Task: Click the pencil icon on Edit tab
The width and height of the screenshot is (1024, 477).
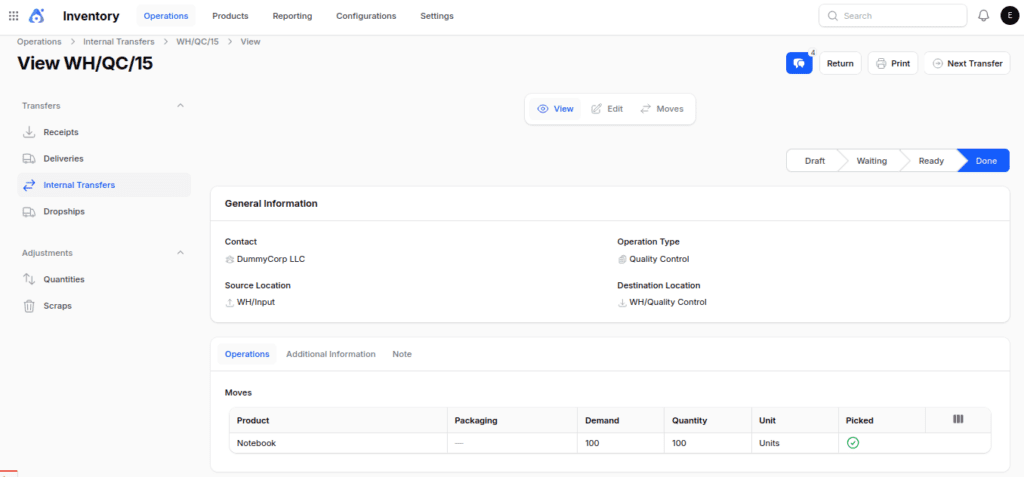Action: pos(596,109)
